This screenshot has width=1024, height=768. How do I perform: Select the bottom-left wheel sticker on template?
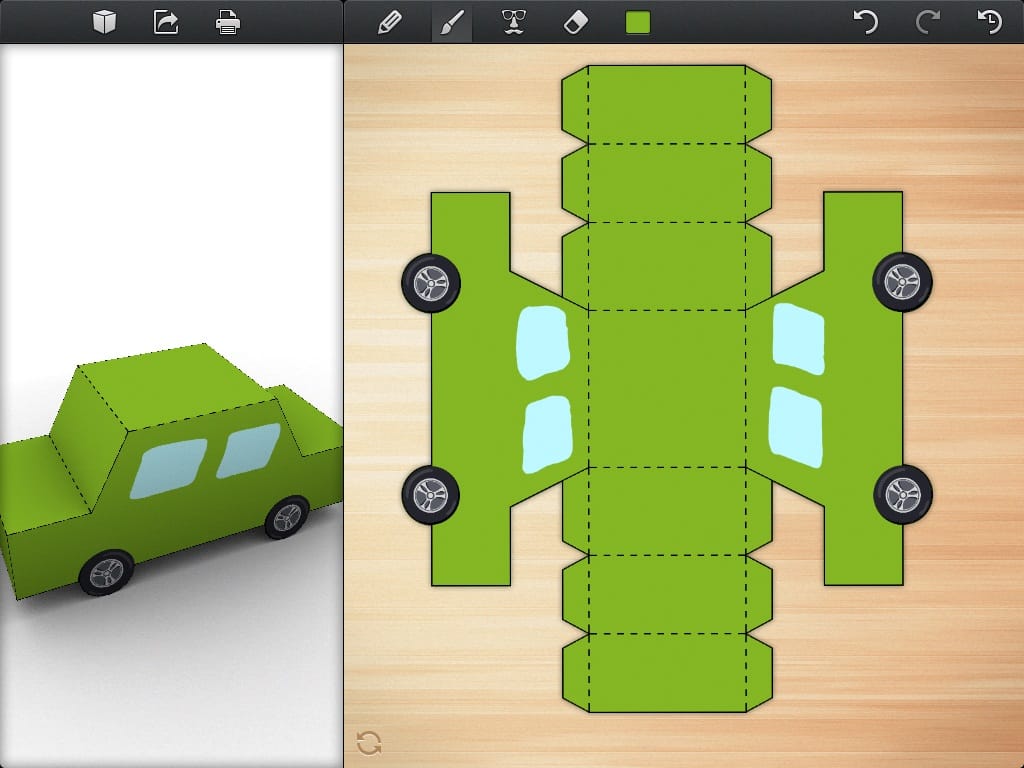431,494
